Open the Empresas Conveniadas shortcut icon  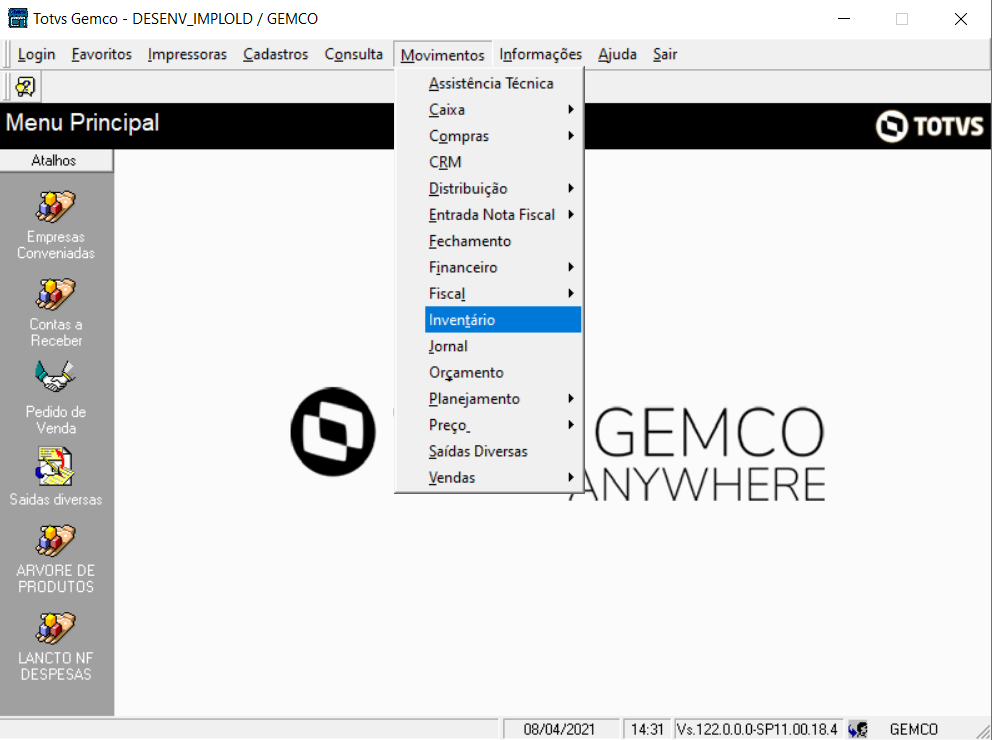[56, 207]
